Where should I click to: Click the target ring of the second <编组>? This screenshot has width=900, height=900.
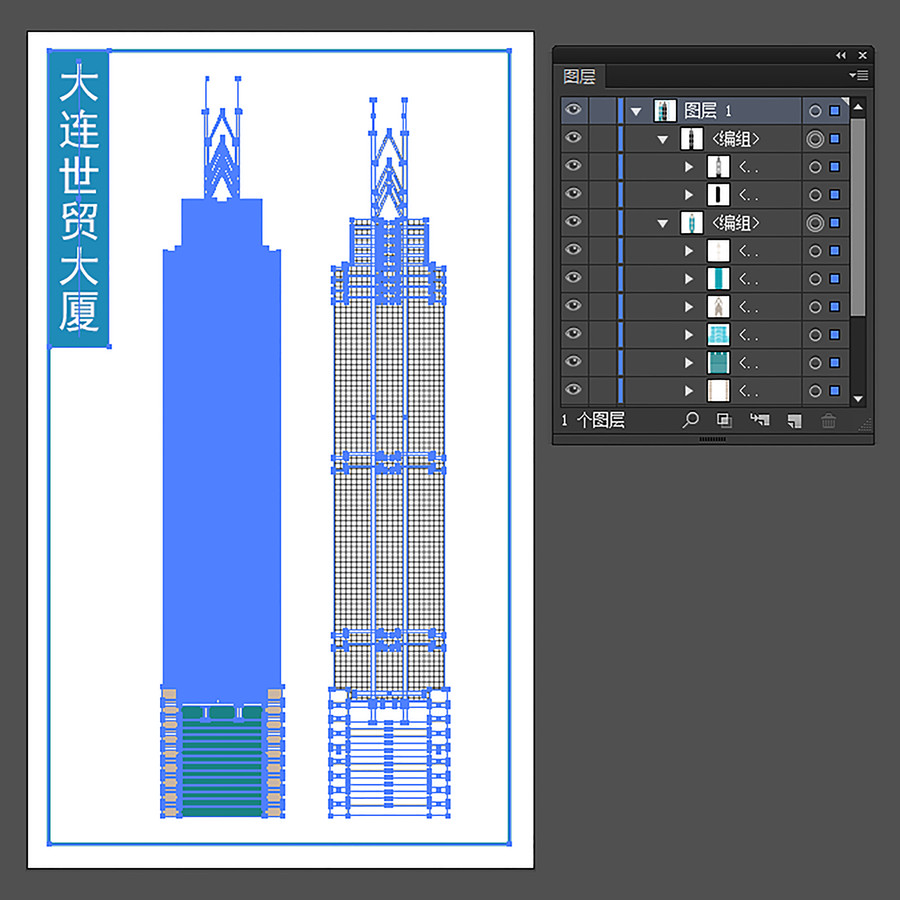[815, 223]
